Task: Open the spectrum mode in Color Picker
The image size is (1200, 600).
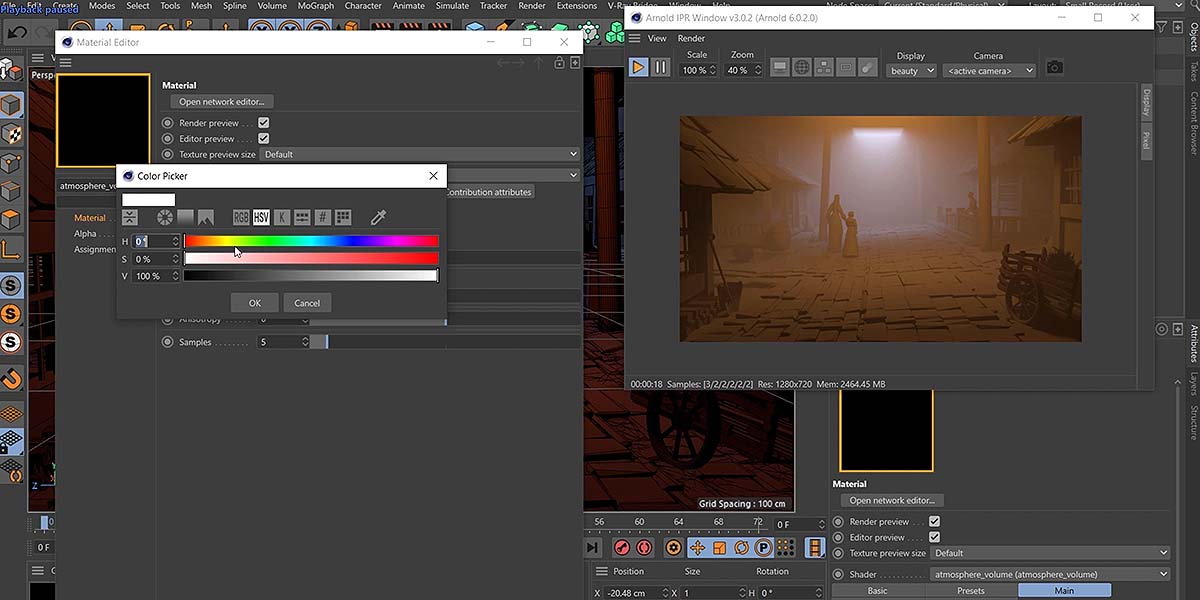Action: click(x=185, y=217)
